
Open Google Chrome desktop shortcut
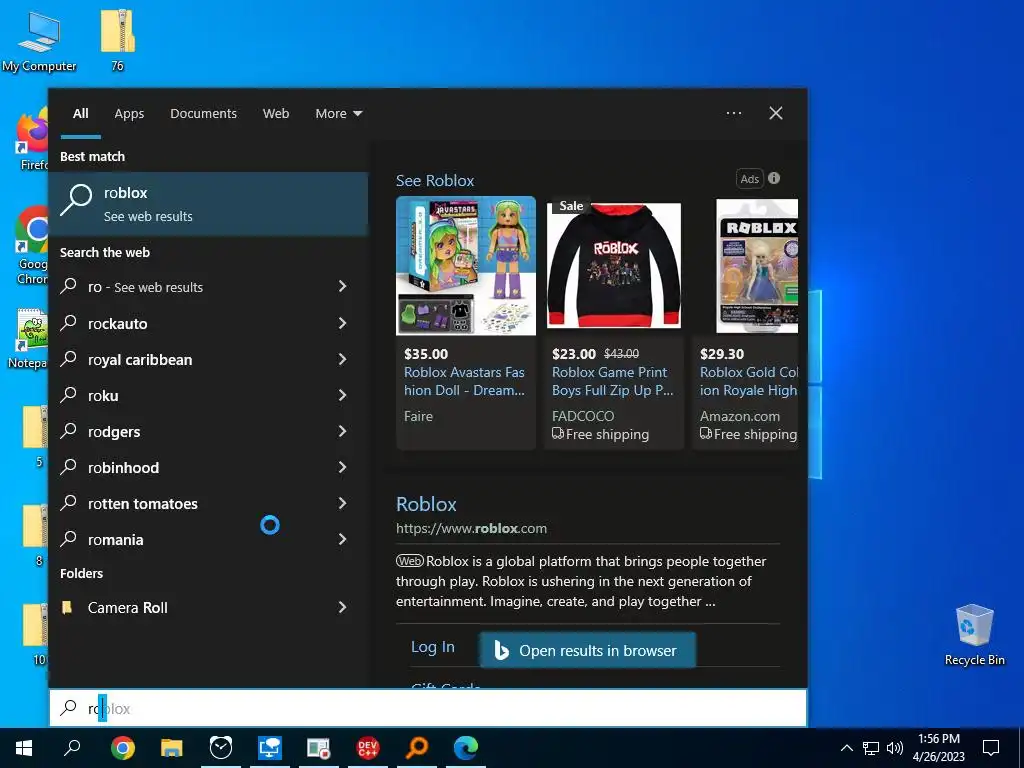[32, 246]
